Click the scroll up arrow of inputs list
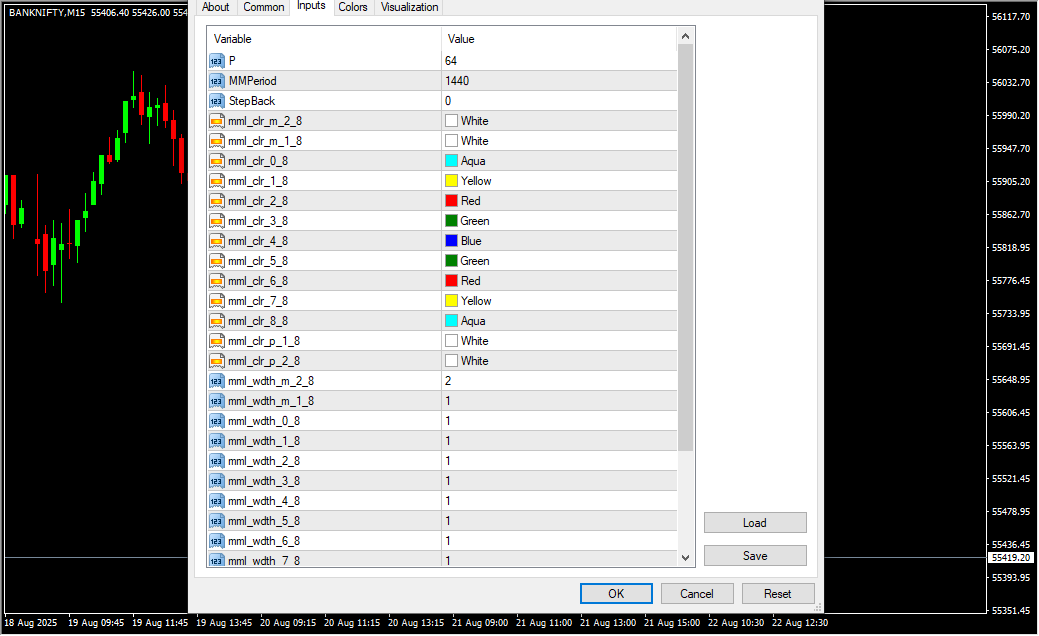 tap(685, 36)
